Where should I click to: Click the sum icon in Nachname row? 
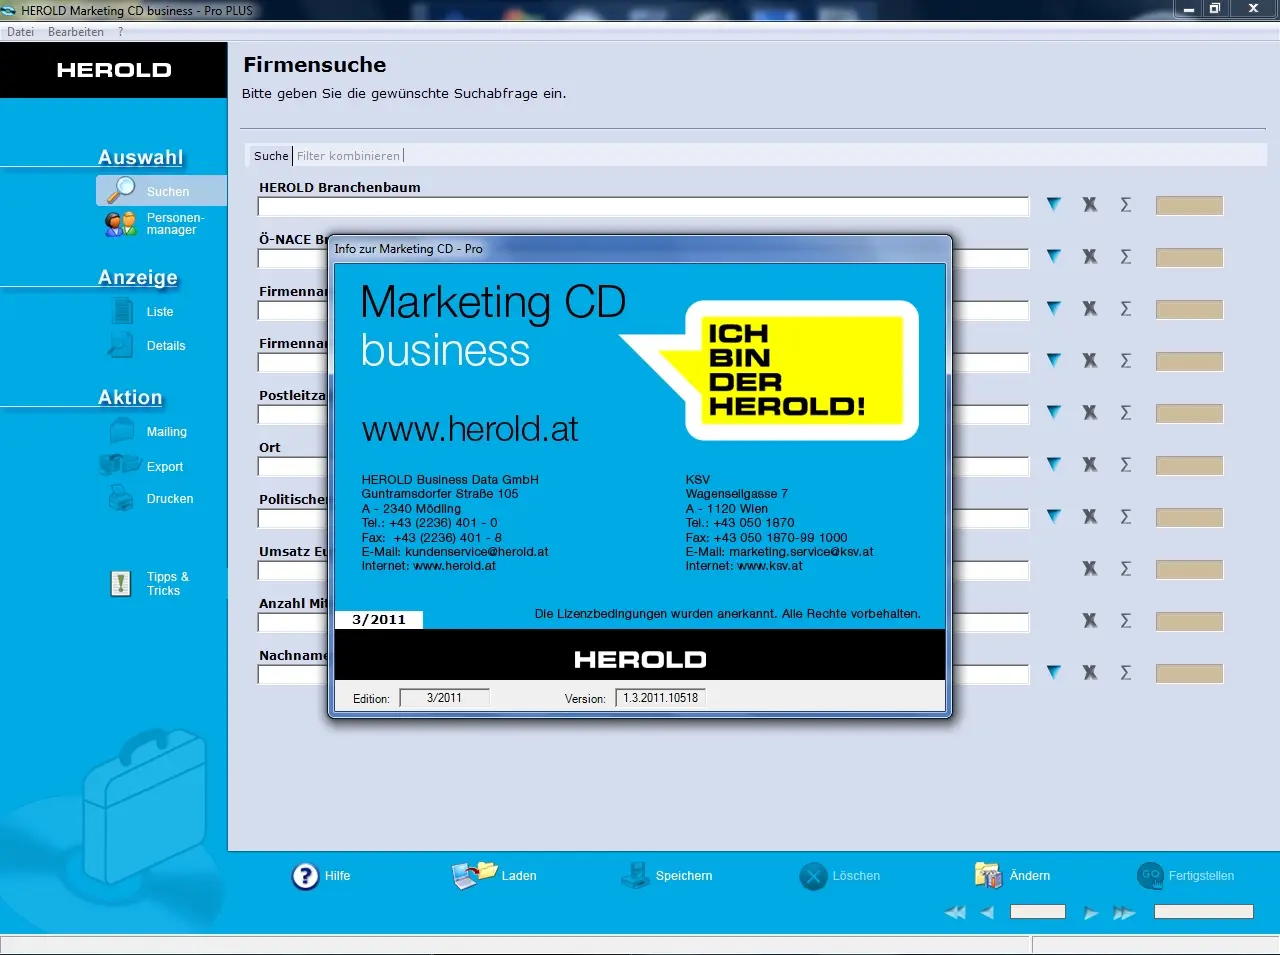coord(1126,672)
